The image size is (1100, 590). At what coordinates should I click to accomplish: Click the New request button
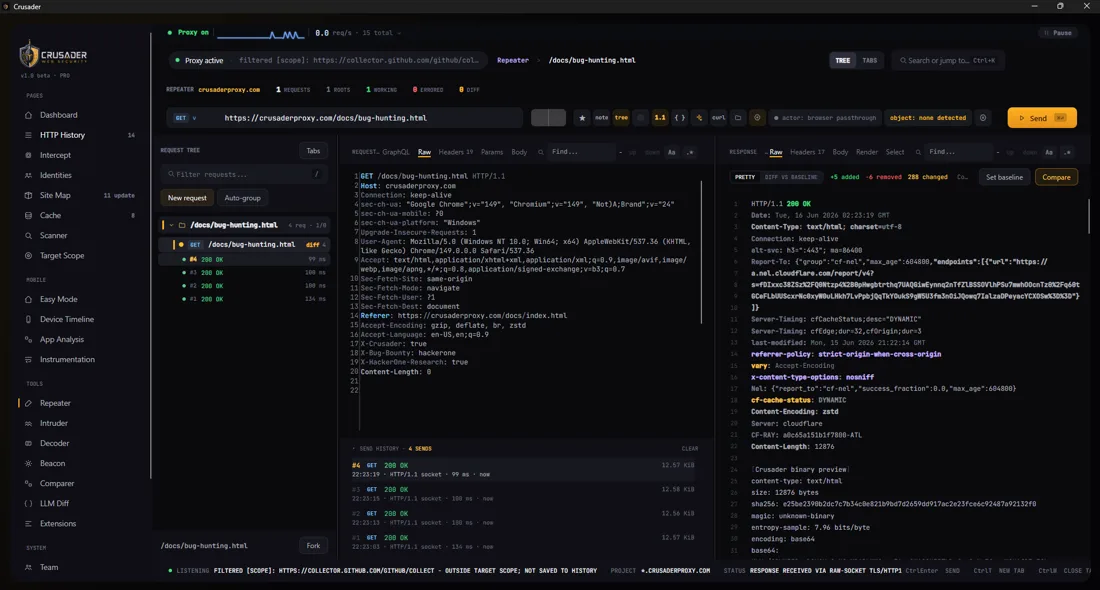(x=187, y=198)
